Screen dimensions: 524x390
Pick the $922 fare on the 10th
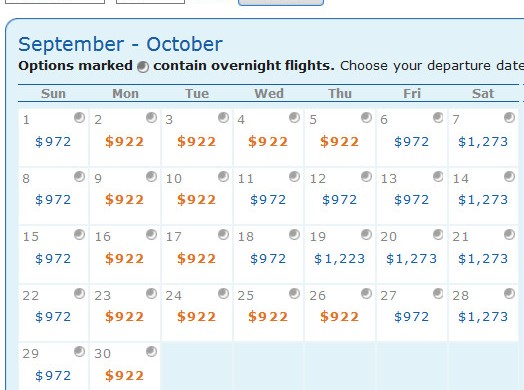click(x=196, y=200)
